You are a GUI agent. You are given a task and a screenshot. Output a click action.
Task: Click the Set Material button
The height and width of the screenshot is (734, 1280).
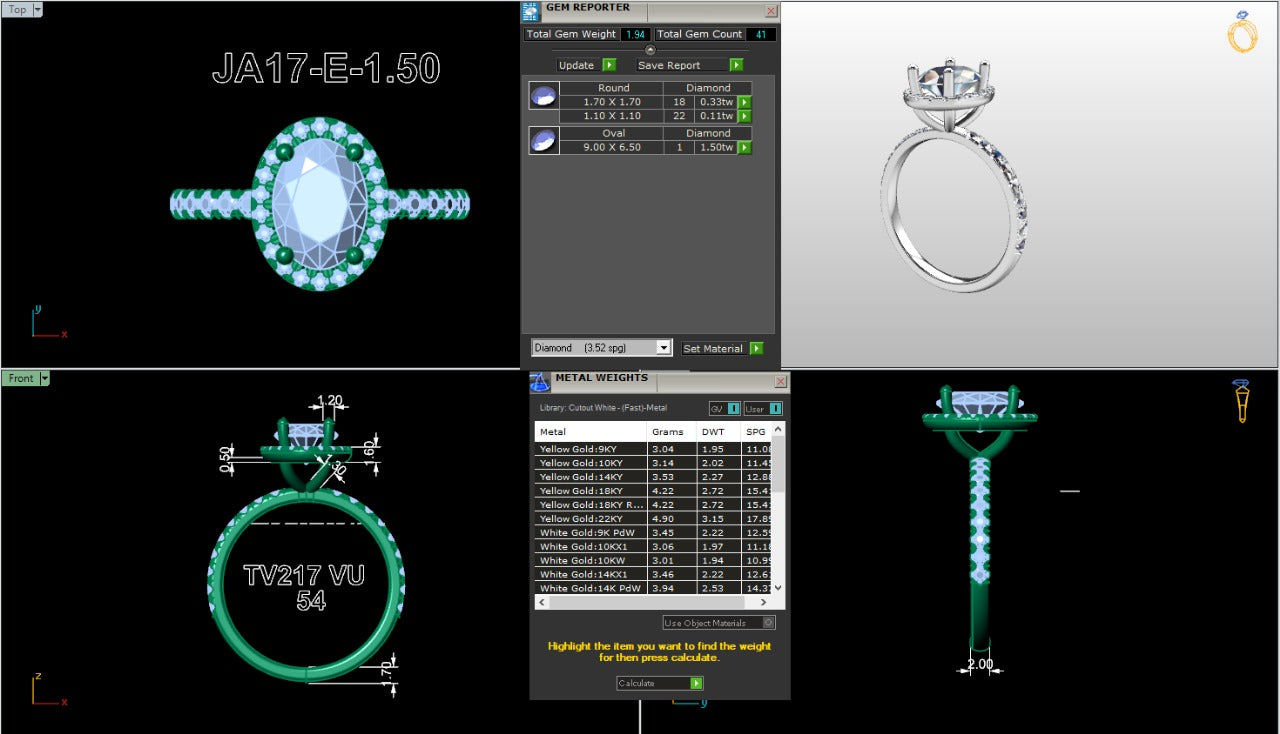[x=722, y=348]
